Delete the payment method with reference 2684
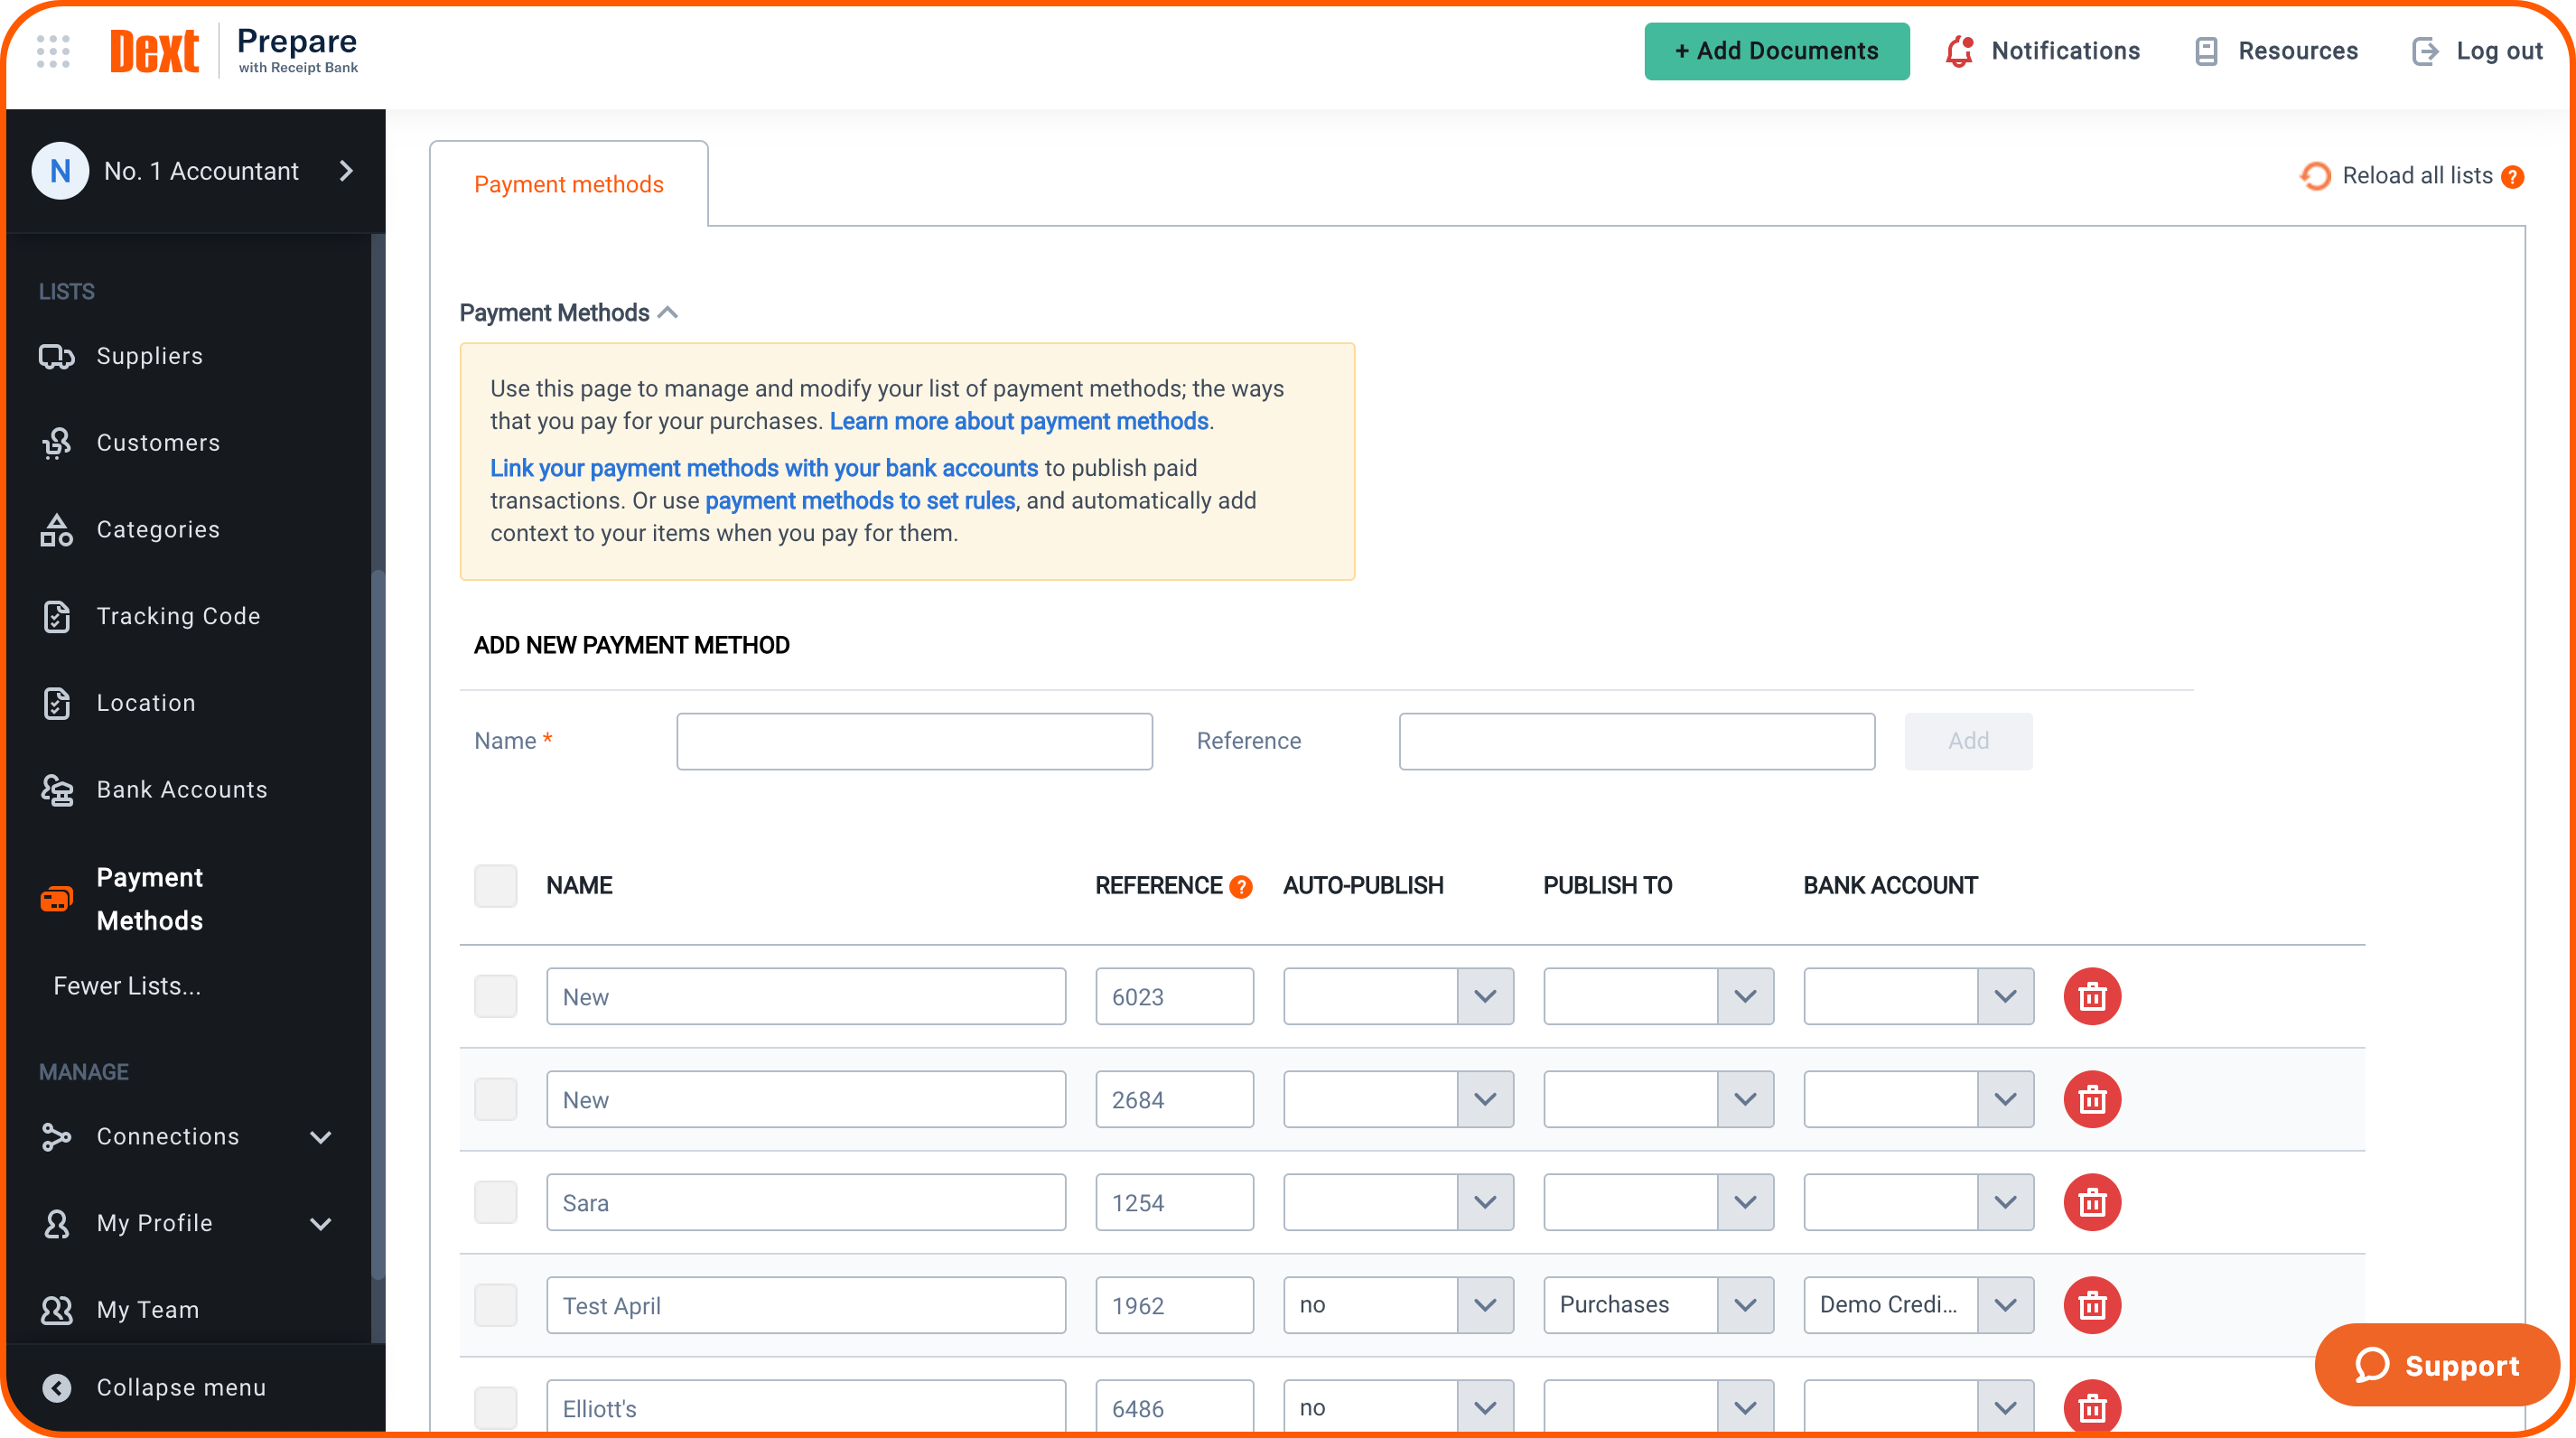 click(x=2092, y=1099)
